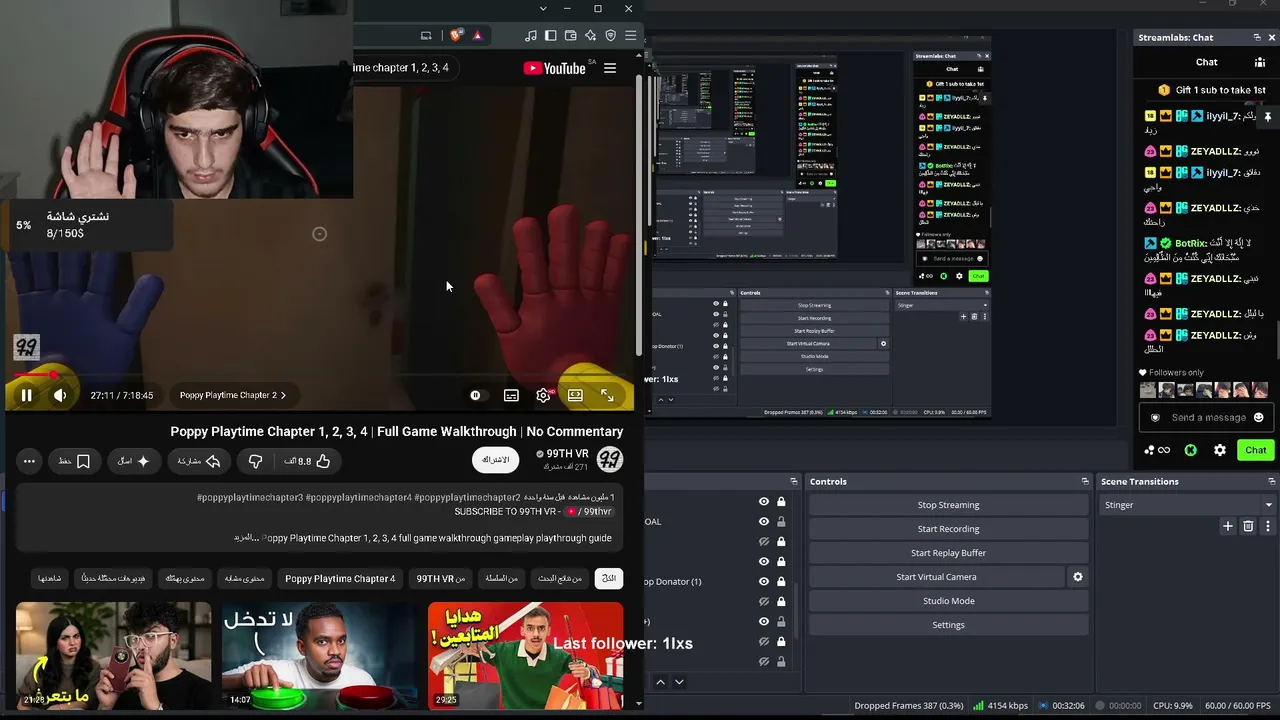
Task: Move selected source up with arrow
Action: tap(660, 682)
